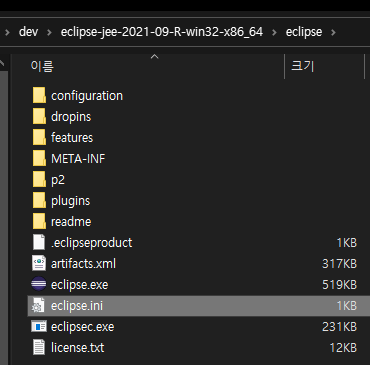Select the configuration folder name
370x365 pixels.
coord(87,96)
